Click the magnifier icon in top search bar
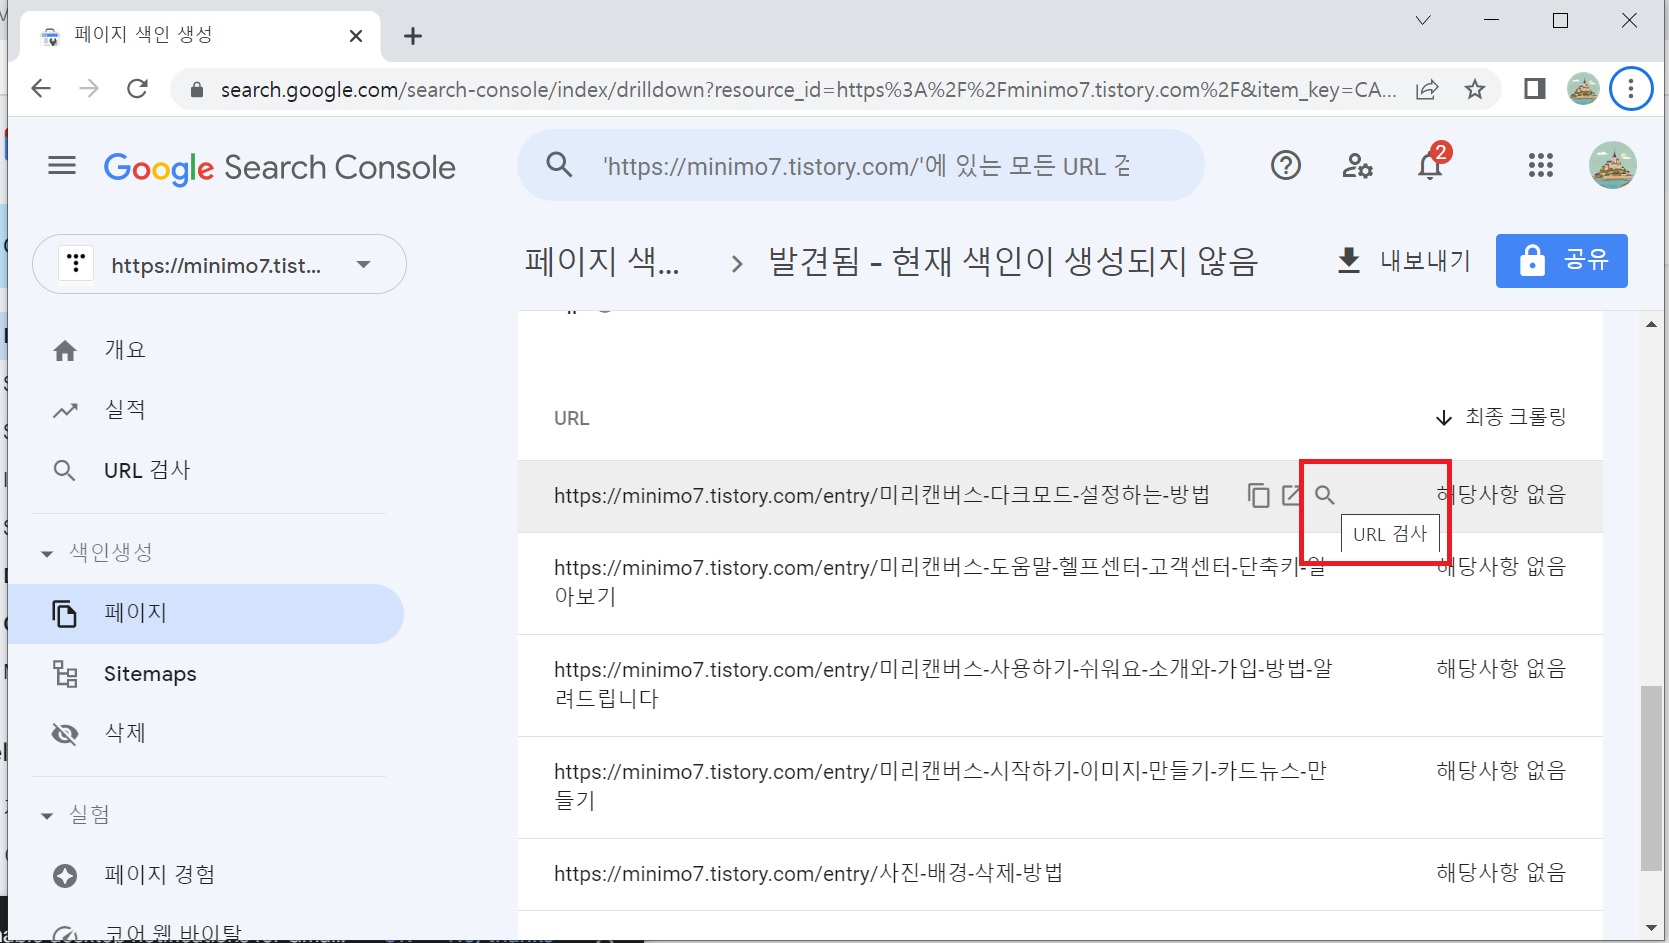 [x=560, y=165]
